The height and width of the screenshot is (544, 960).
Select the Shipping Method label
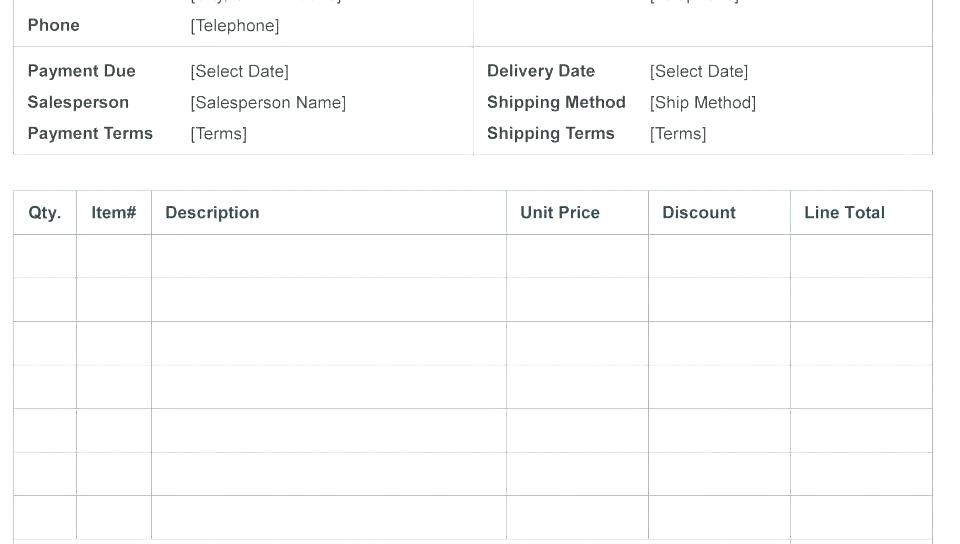556,103
